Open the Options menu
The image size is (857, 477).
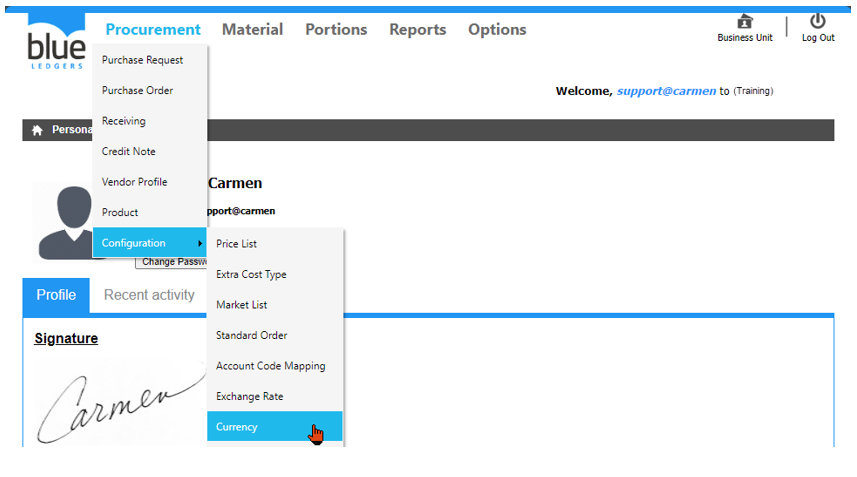pos(497,30)
